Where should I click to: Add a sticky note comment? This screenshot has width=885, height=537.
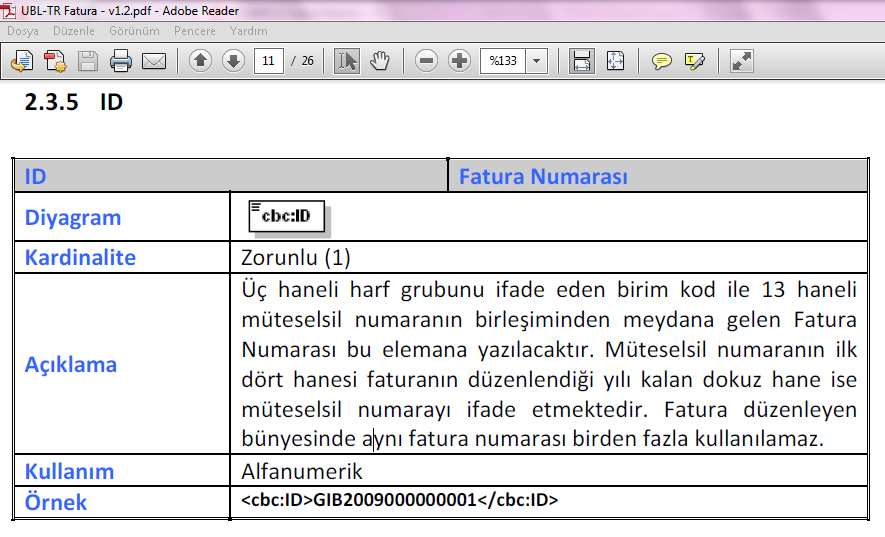[x=661, y=61]
